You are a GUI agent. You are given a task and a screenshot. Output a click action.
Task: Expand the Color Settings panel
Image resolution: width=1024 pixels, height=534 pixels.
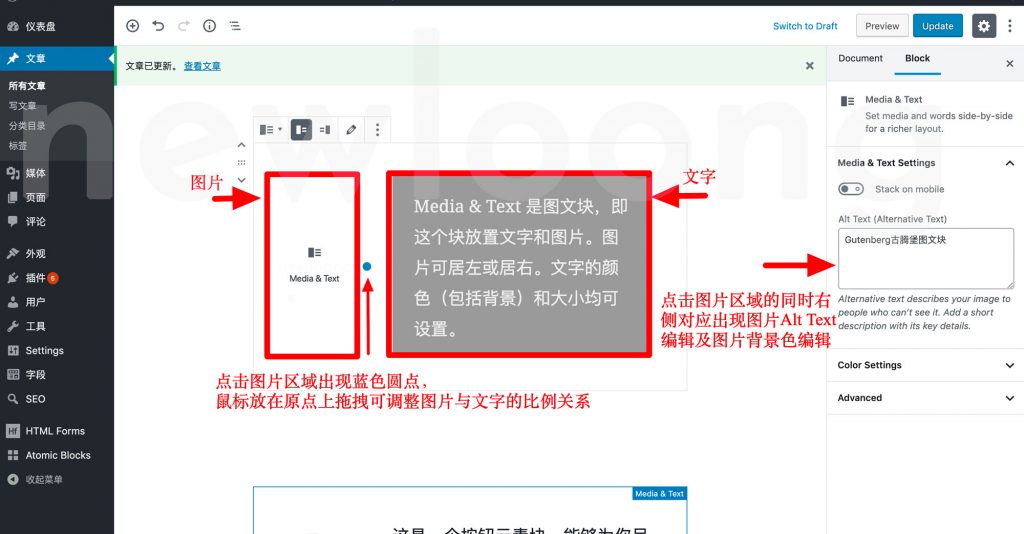[924, 365]
